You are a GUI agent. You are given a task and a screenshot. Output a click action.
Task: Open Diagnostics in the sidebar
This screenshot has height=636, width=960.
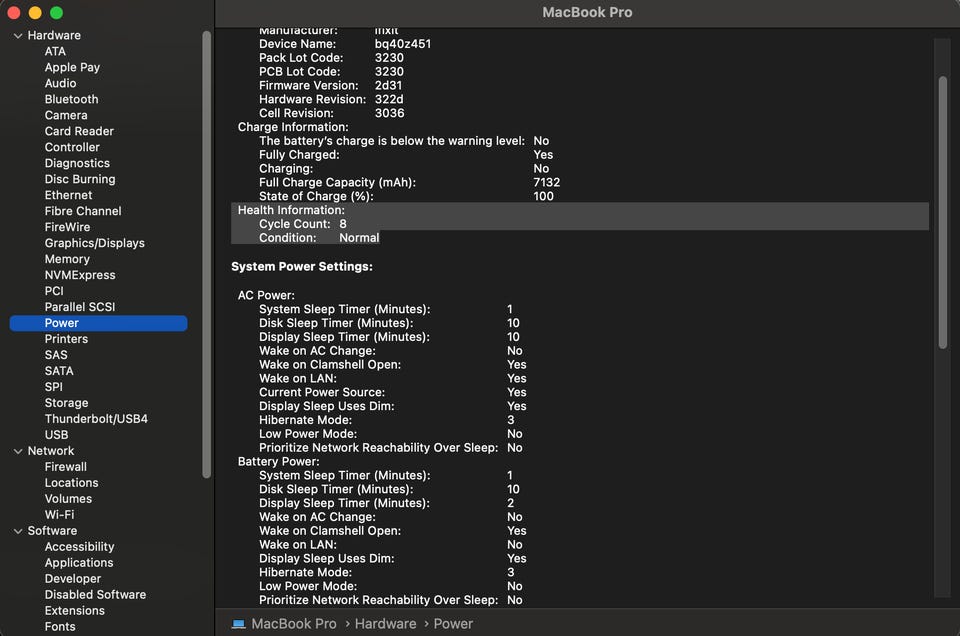[x=77, y=163]
